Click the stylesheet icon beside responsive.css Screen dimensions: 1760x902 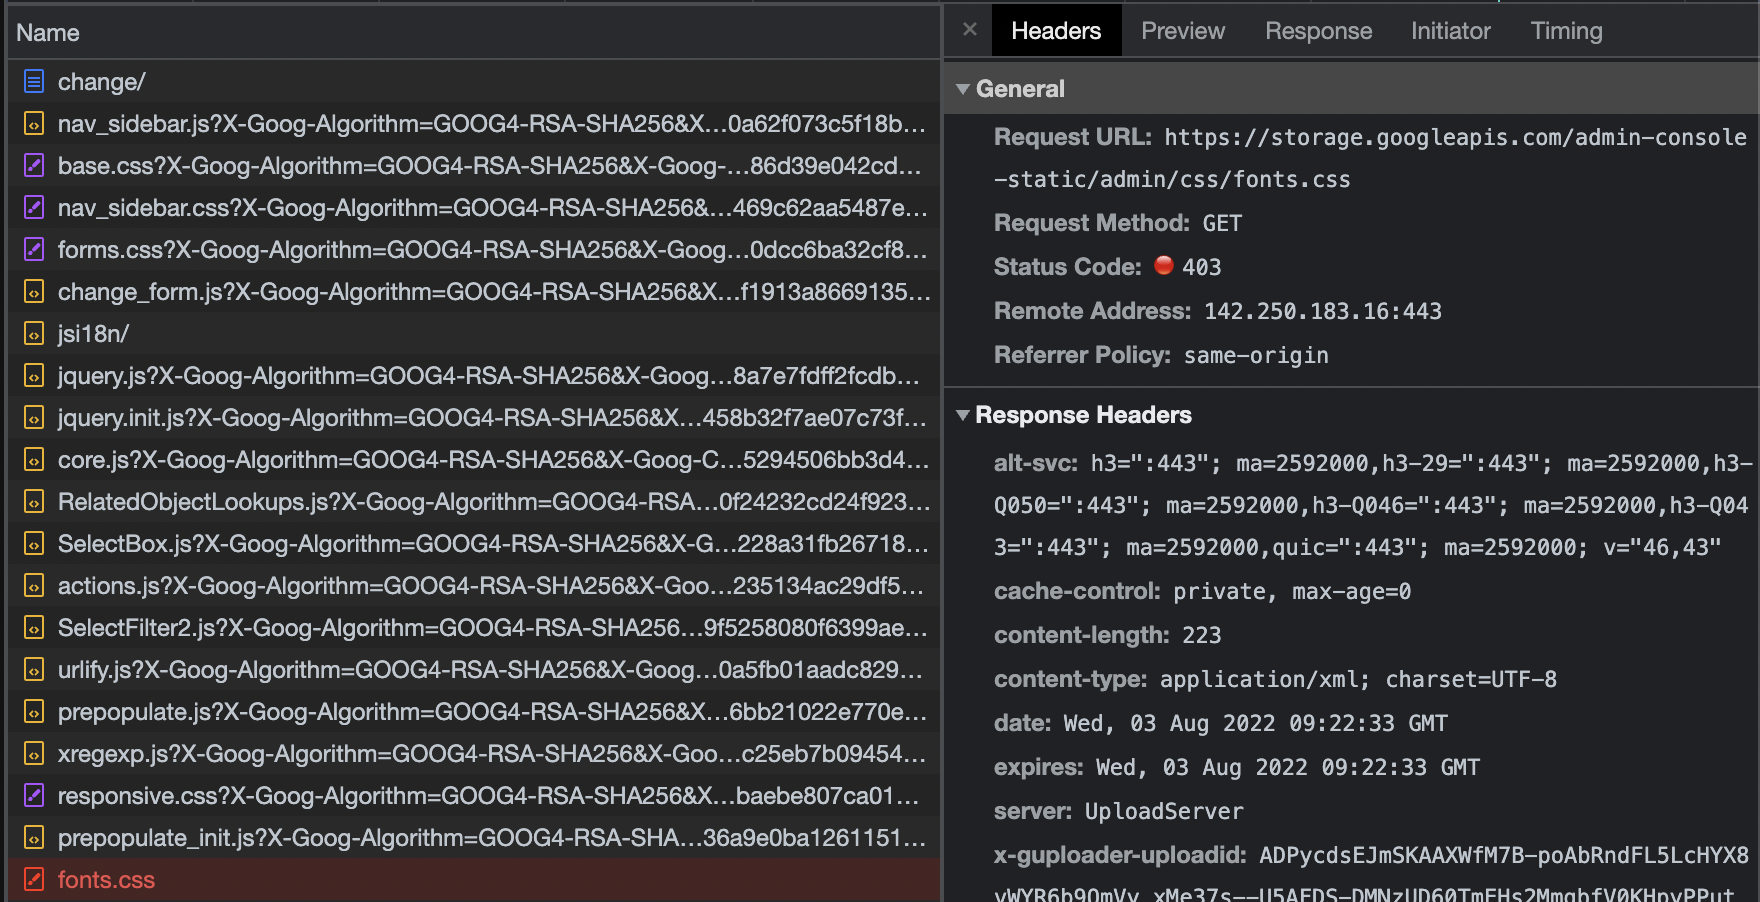(33, 796)
